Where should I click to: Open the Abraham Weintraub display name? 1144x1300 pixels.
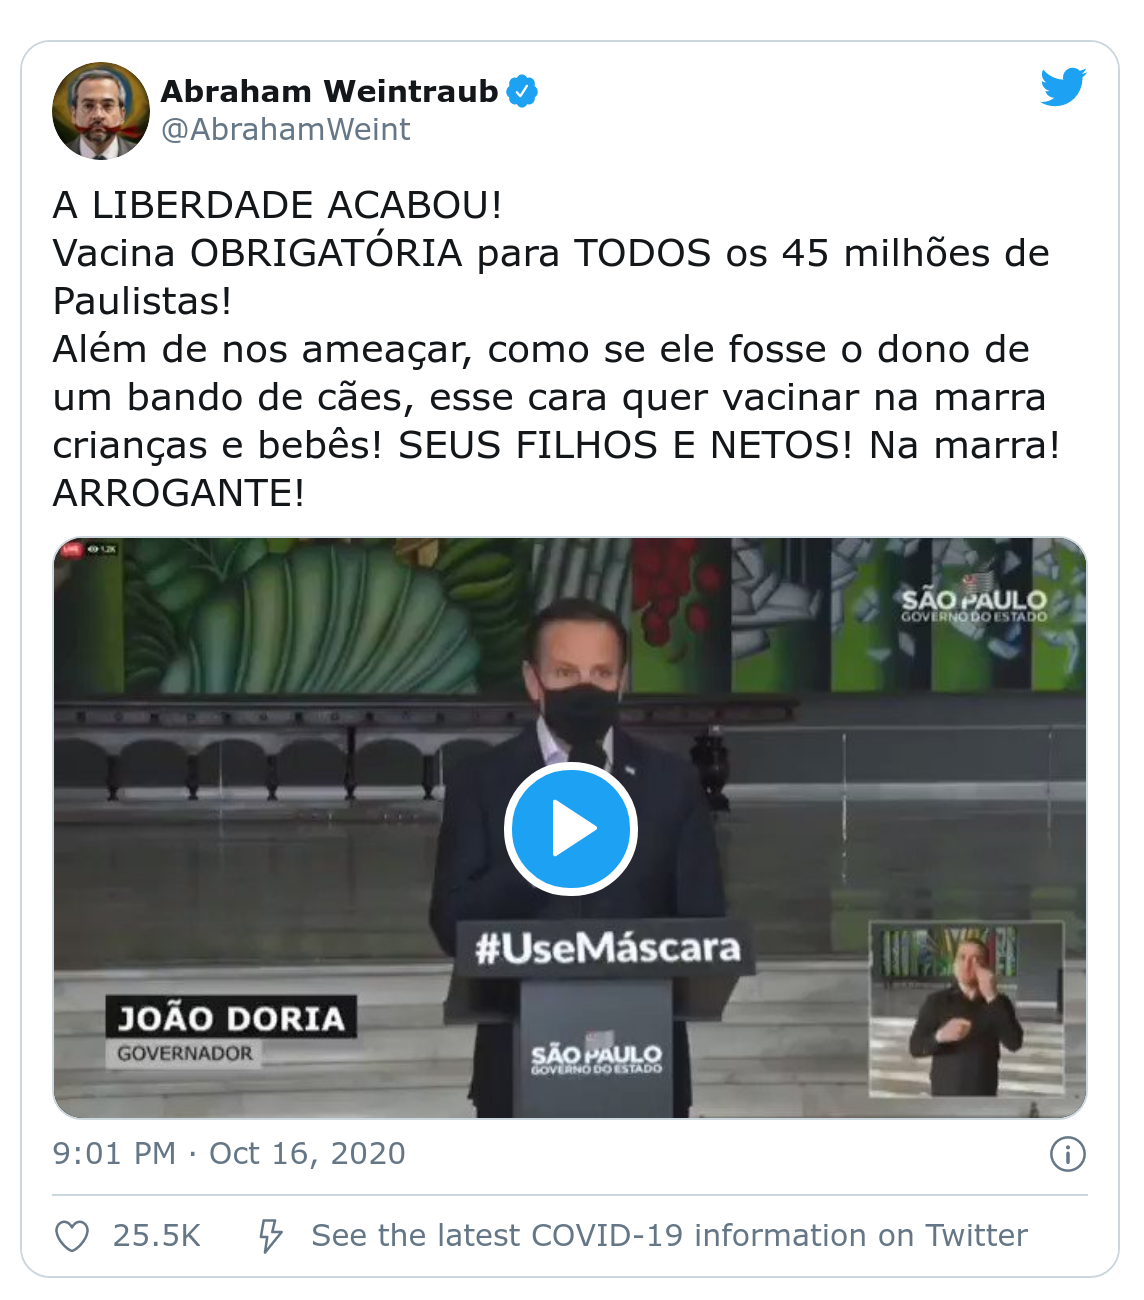point(329,91)
